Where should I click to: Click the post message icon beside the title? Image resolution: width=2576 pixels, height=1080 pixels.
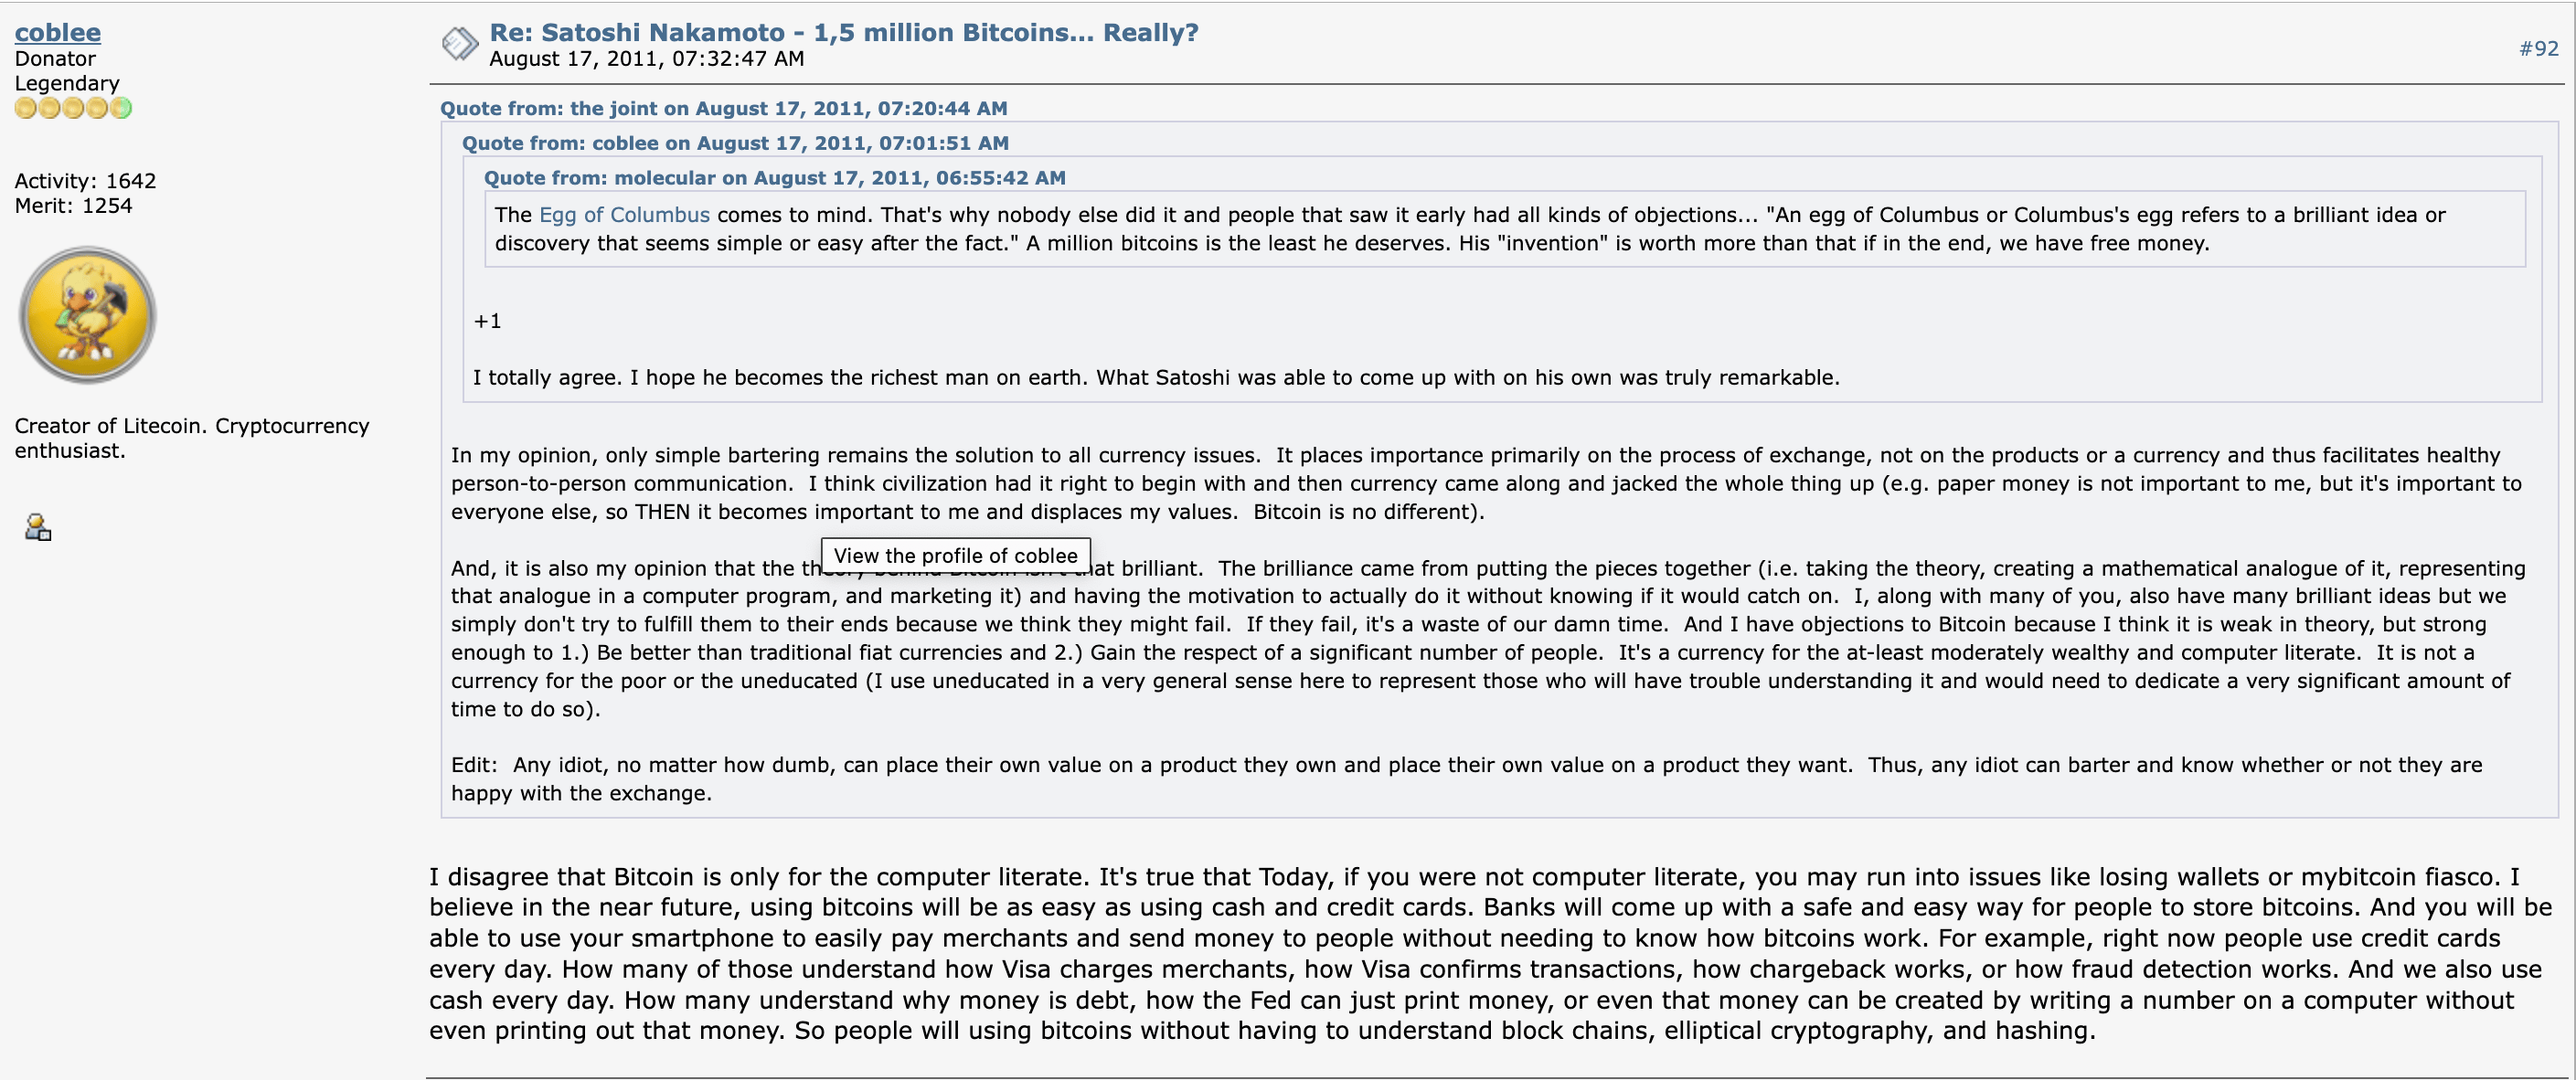pyautogui.click(x=459, y=44)
